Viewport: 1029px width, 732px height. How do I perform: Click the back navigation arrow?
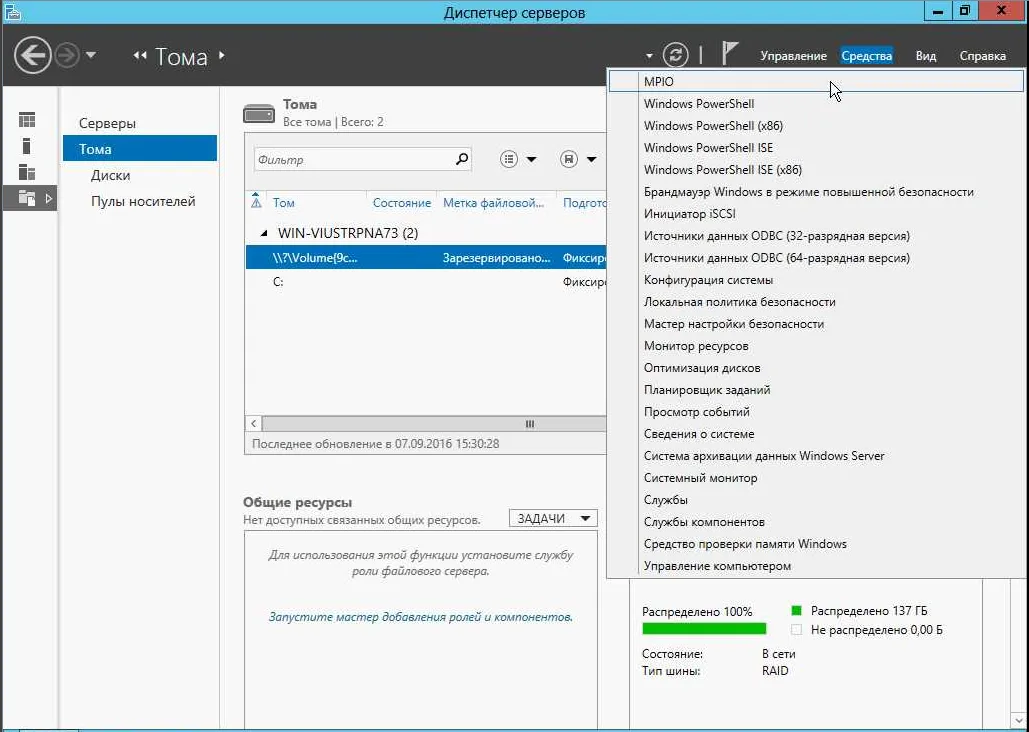pos(32,55)
